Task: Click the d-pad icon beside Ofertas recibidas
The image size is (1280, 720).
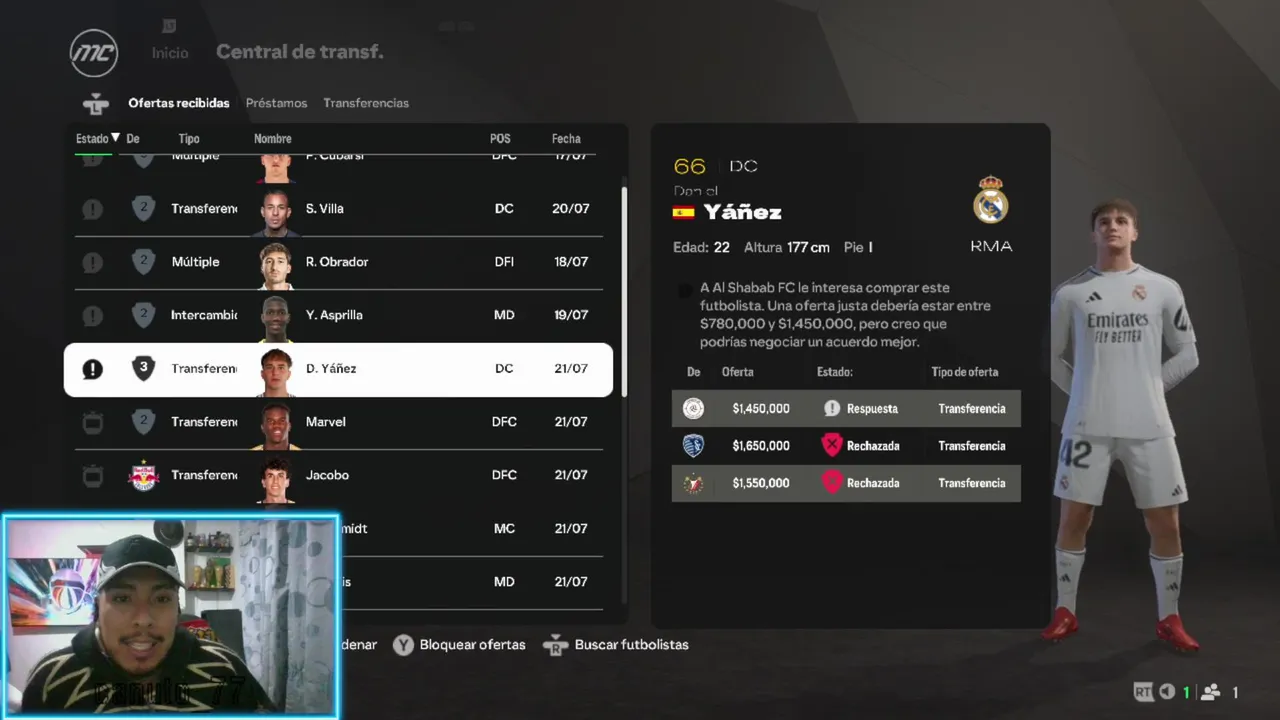Action: click(95, 103)
